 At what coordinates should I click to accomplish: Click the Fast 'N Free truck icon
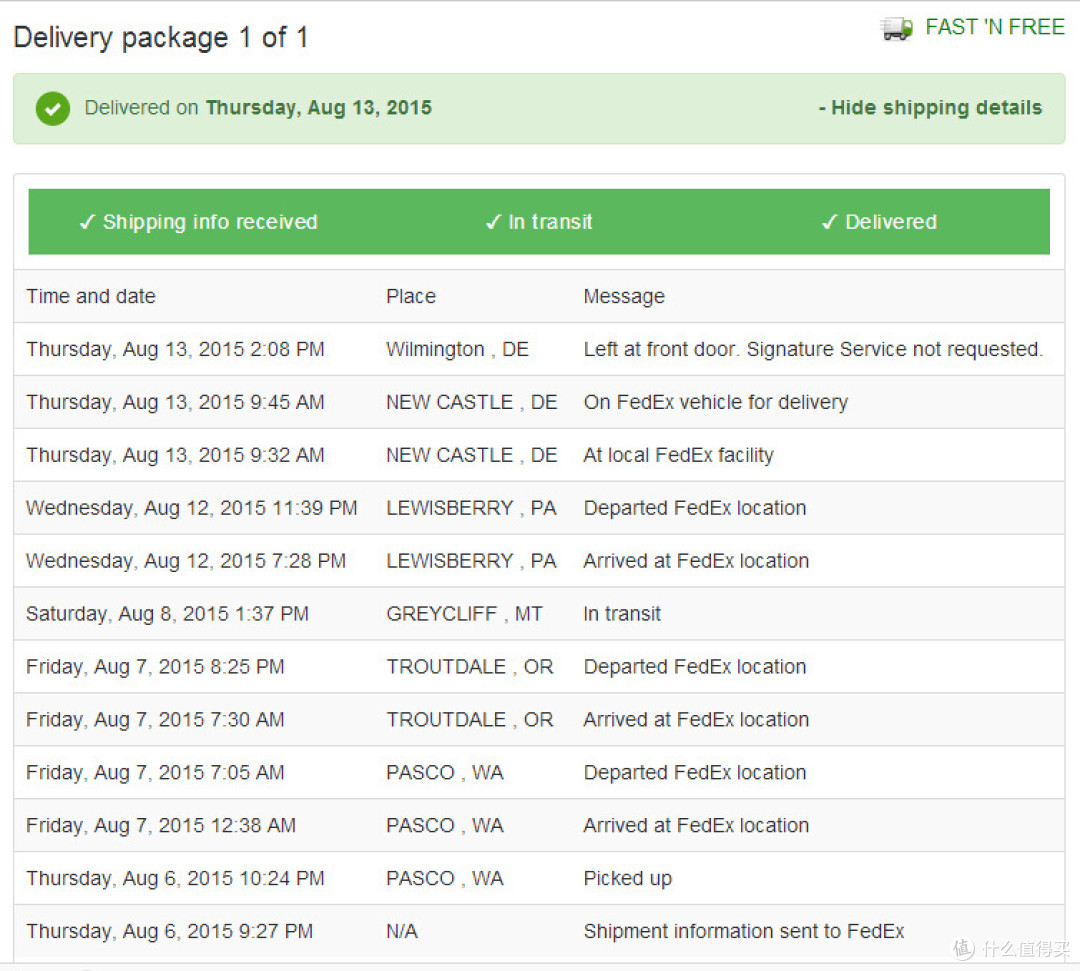897,29
